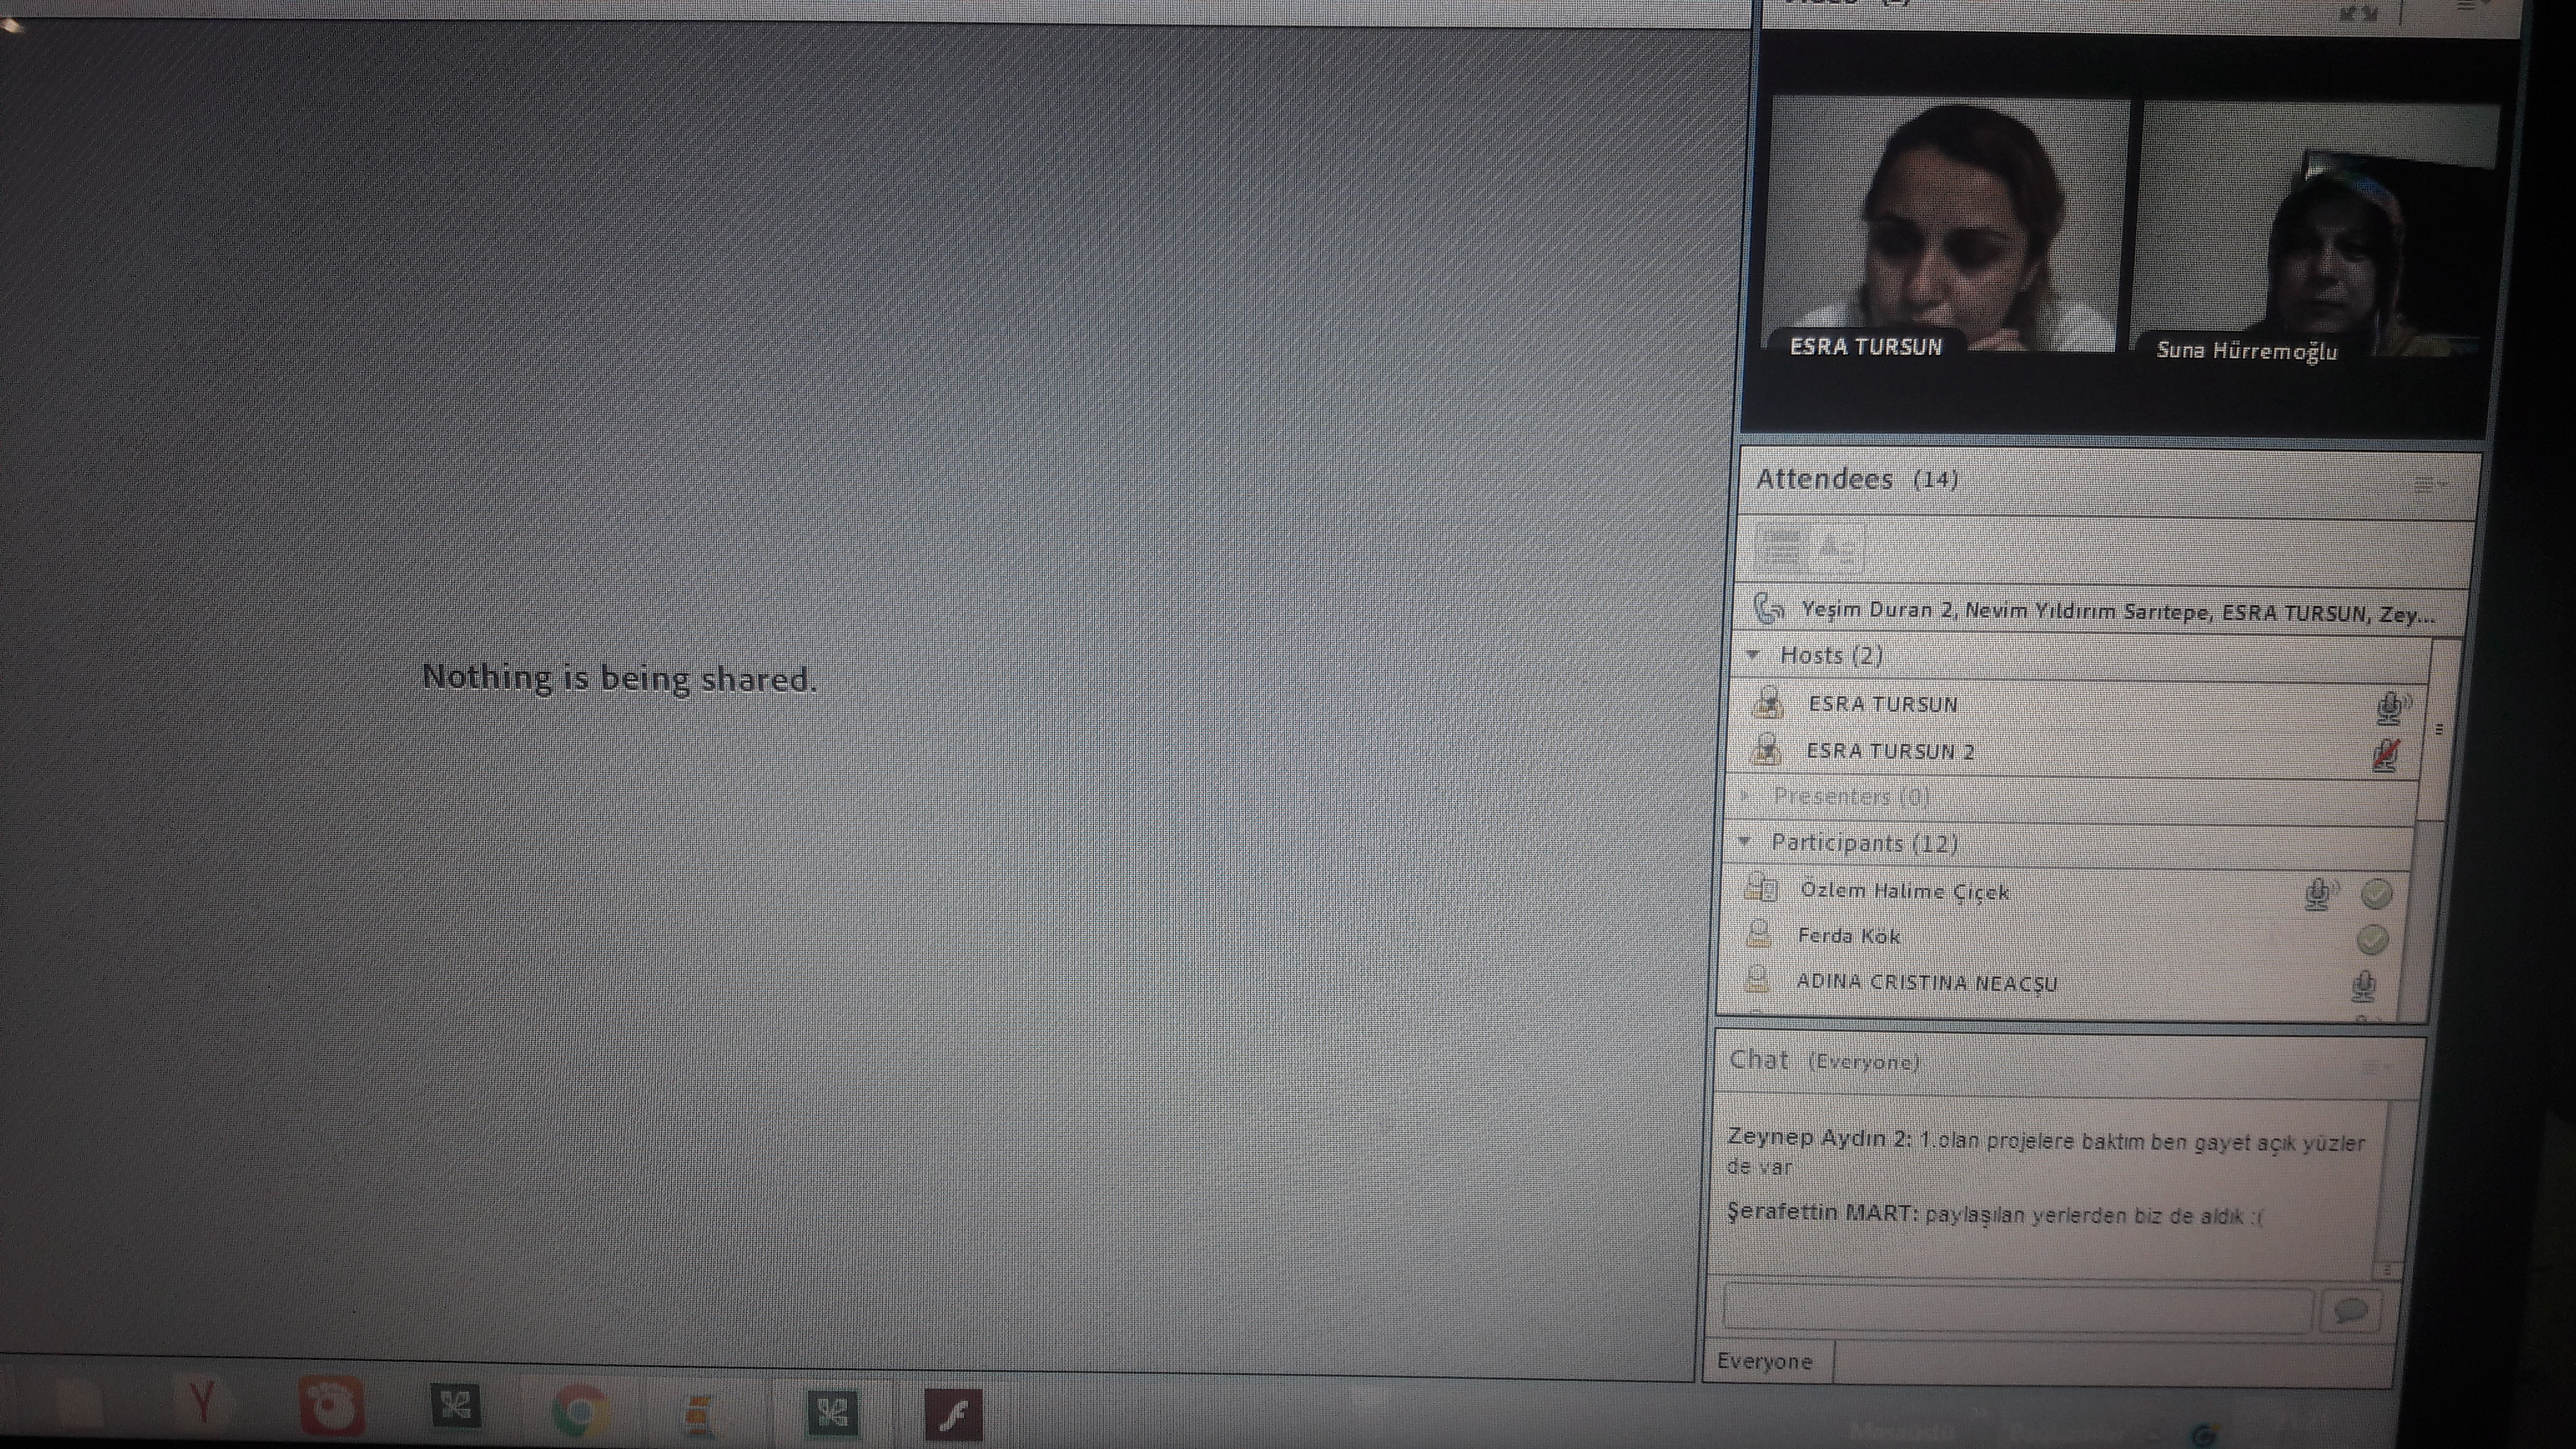Collapse the Hosts (2) group

pyautogui.click(x=1753, y=655)
